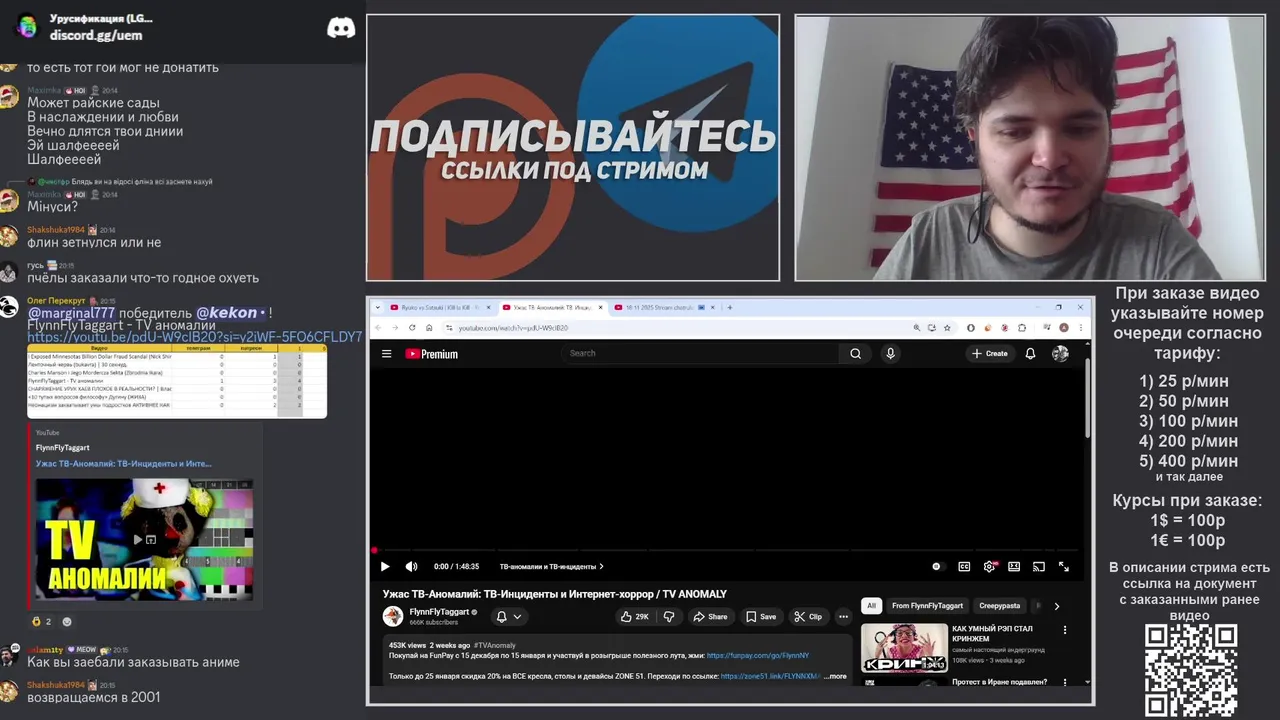
Task: Open Протест в Иране подавлен video title
Action: 1000,682
